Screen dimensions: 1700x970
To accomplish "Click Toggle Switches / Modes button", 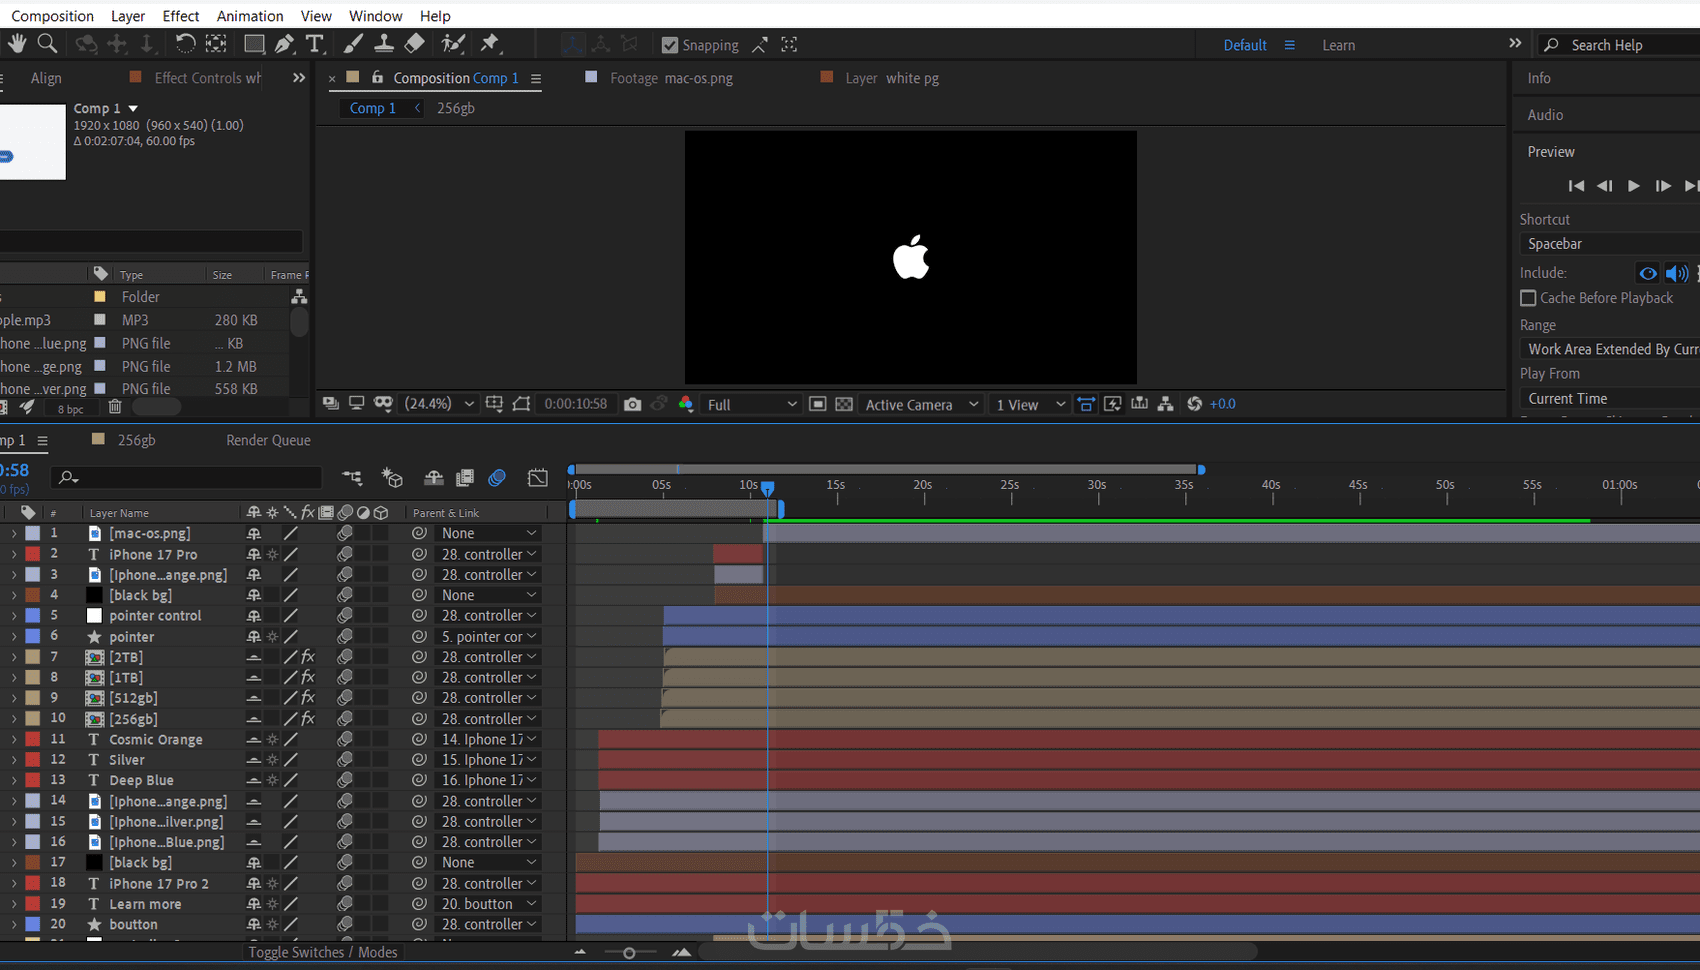I will 322,952.
